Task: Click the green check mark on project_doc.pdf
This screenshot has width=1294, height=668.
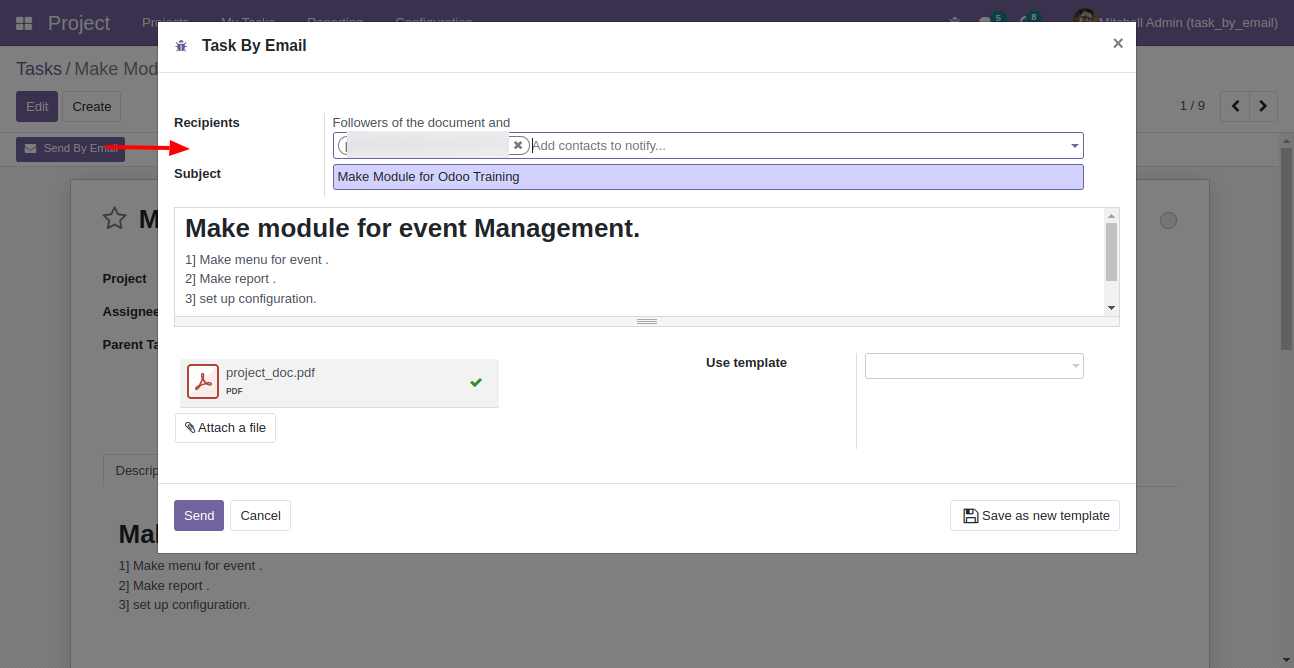Action: coord(476,382)
